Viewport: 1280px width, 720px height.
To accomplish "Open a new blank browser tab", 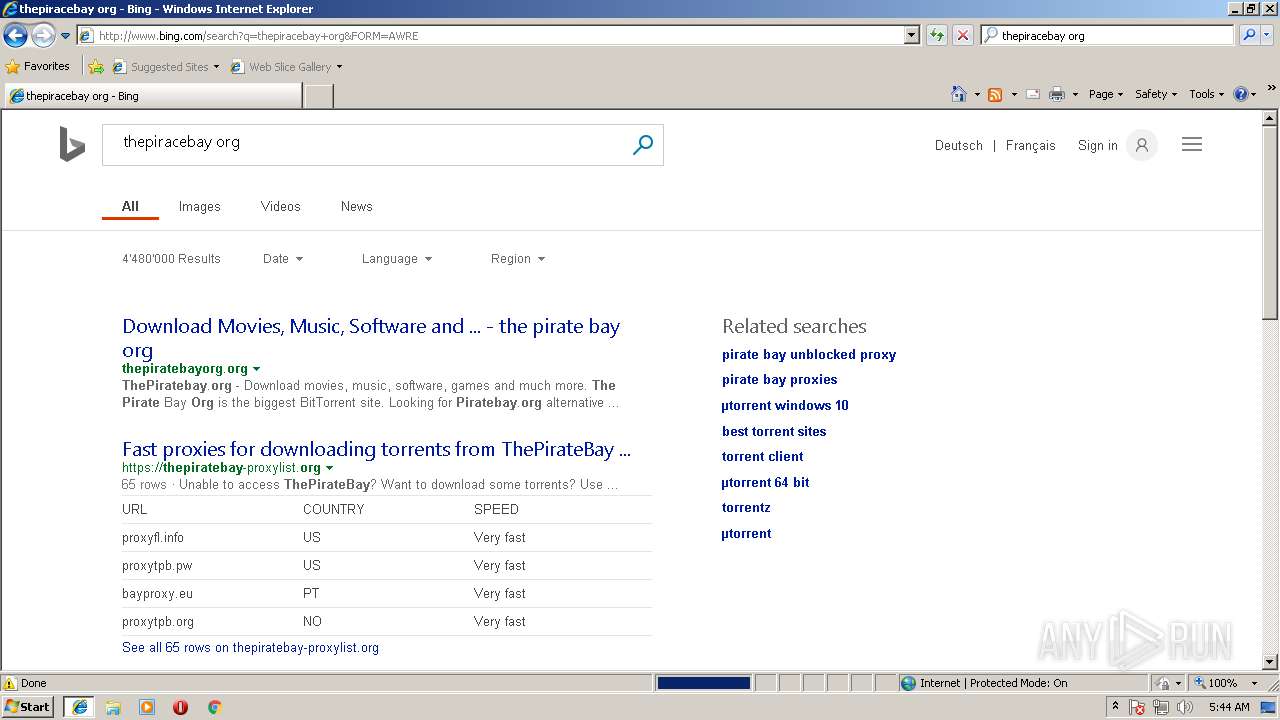I will tap(318, 96).
